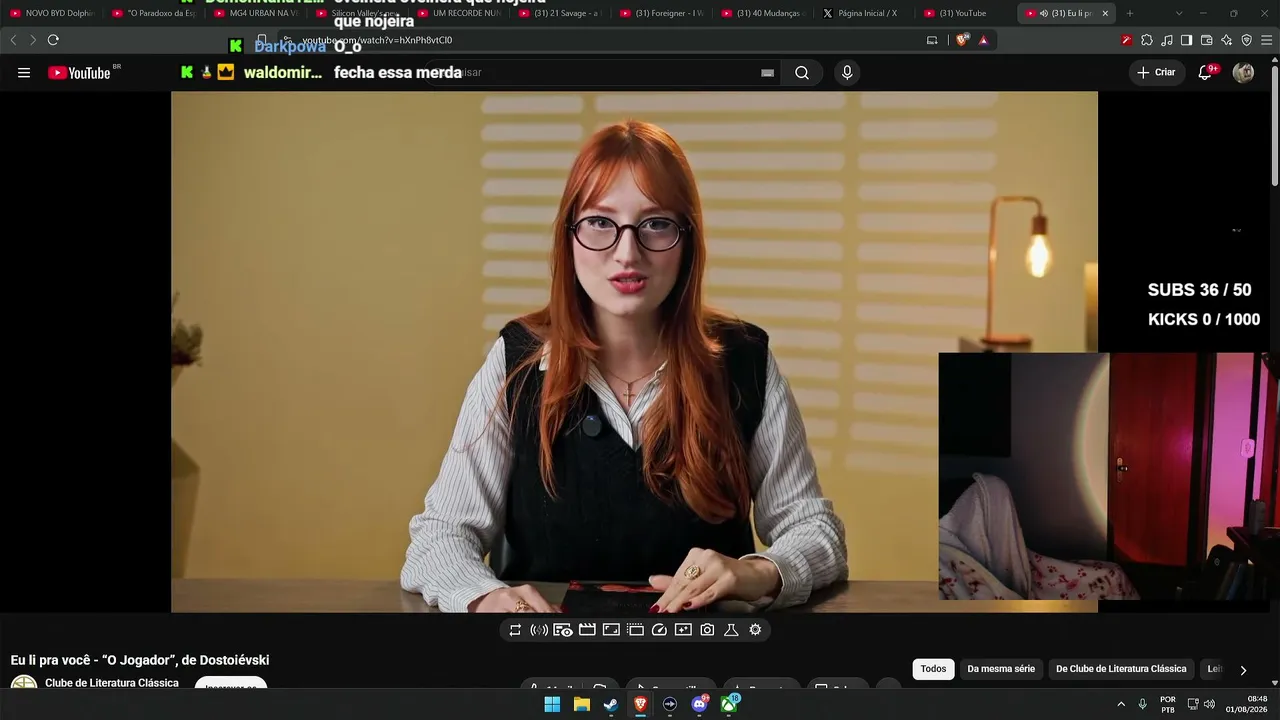Screen dimensions: 1280x720
Task: Click the clapperboard icon in video toolbar
Action: click(587, 630)
